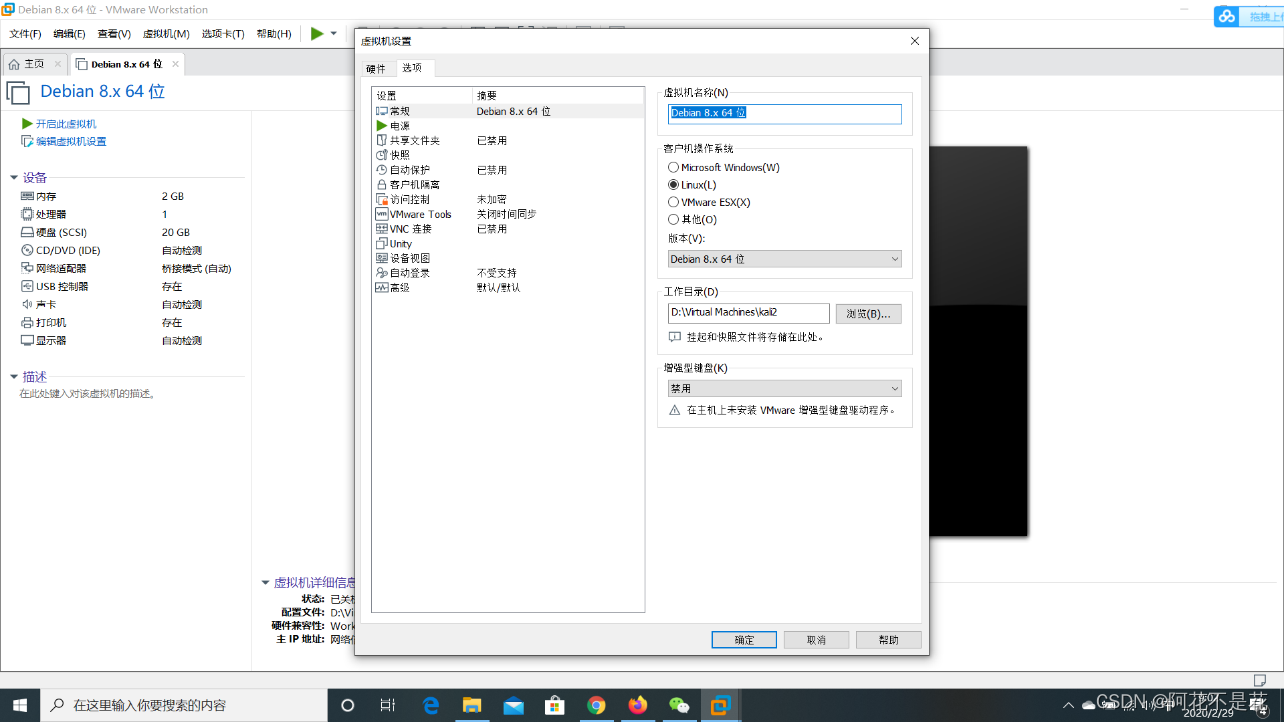The image size is (1284, 722).
Task: Select 常规 row icon in settings list
Action: pos(381,111)
